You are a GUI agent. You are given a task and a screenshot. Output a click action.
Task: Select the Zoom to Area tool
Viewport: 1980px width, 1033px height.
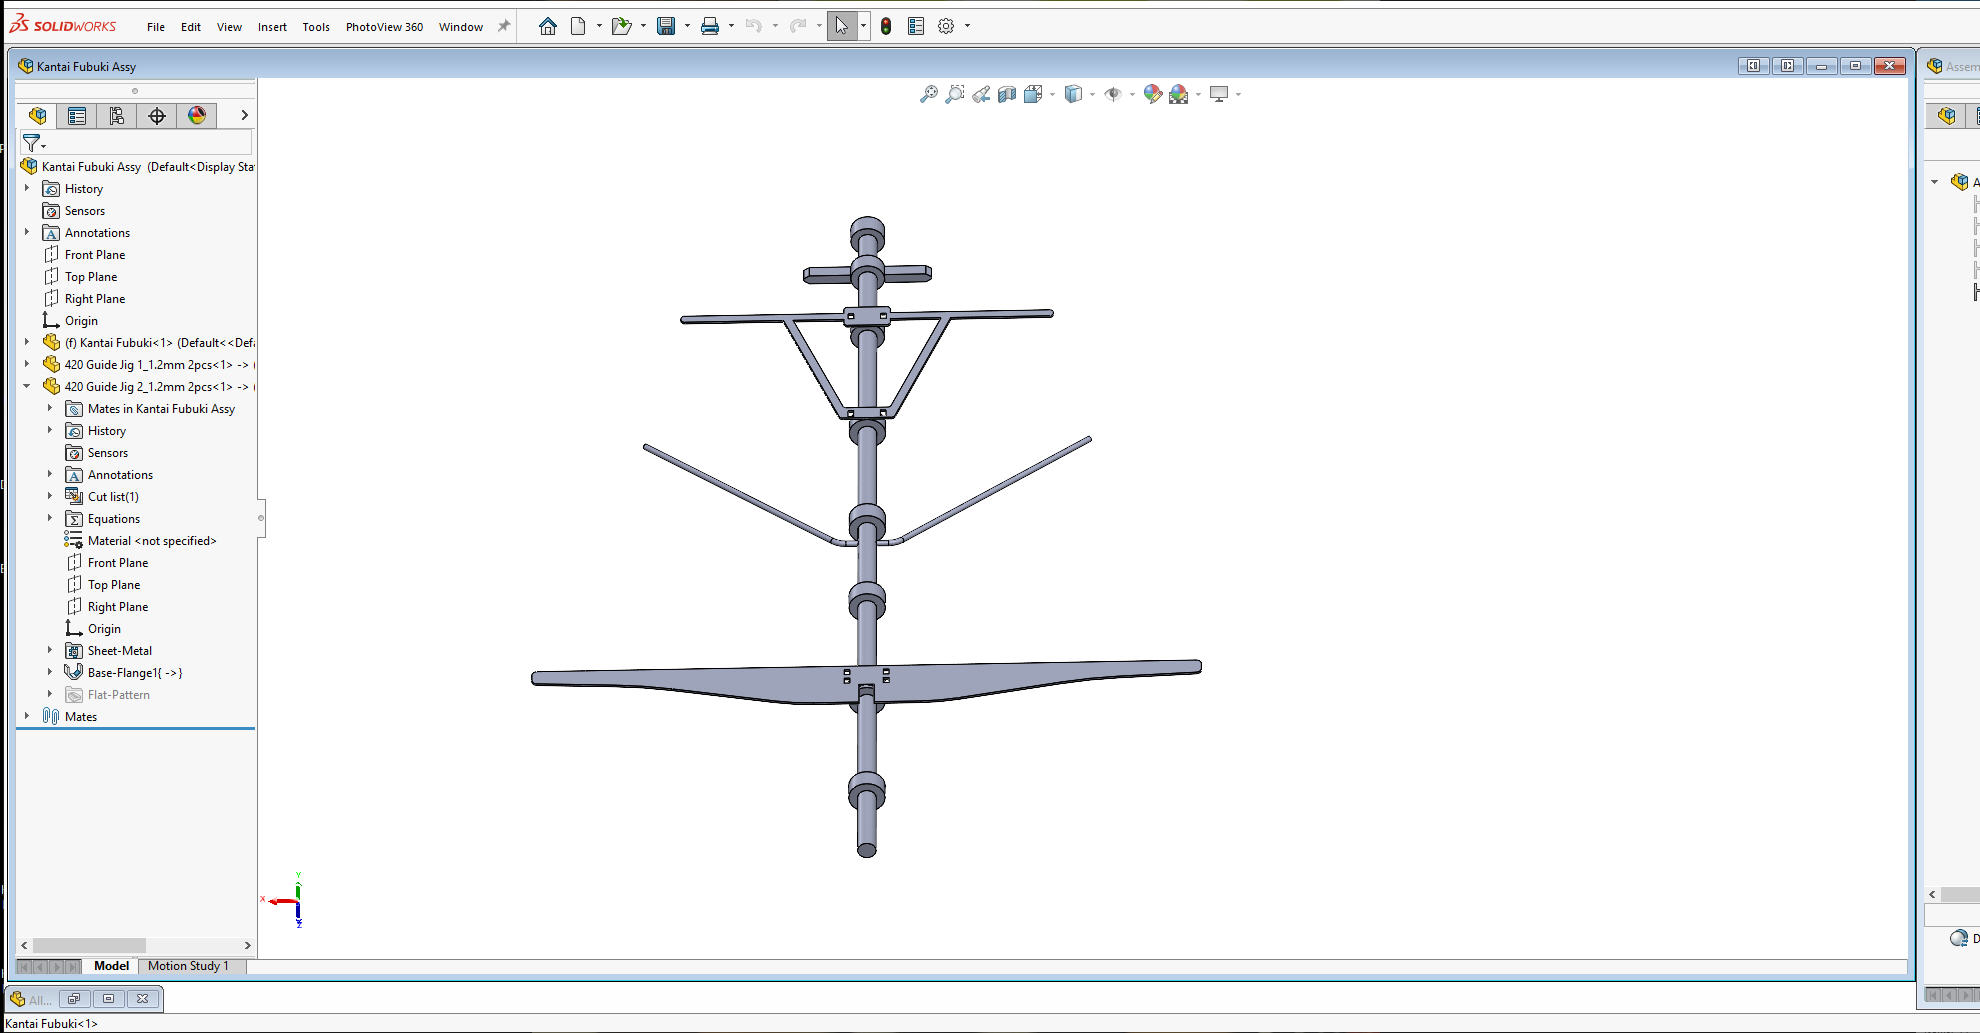click(x=955, y=94)
